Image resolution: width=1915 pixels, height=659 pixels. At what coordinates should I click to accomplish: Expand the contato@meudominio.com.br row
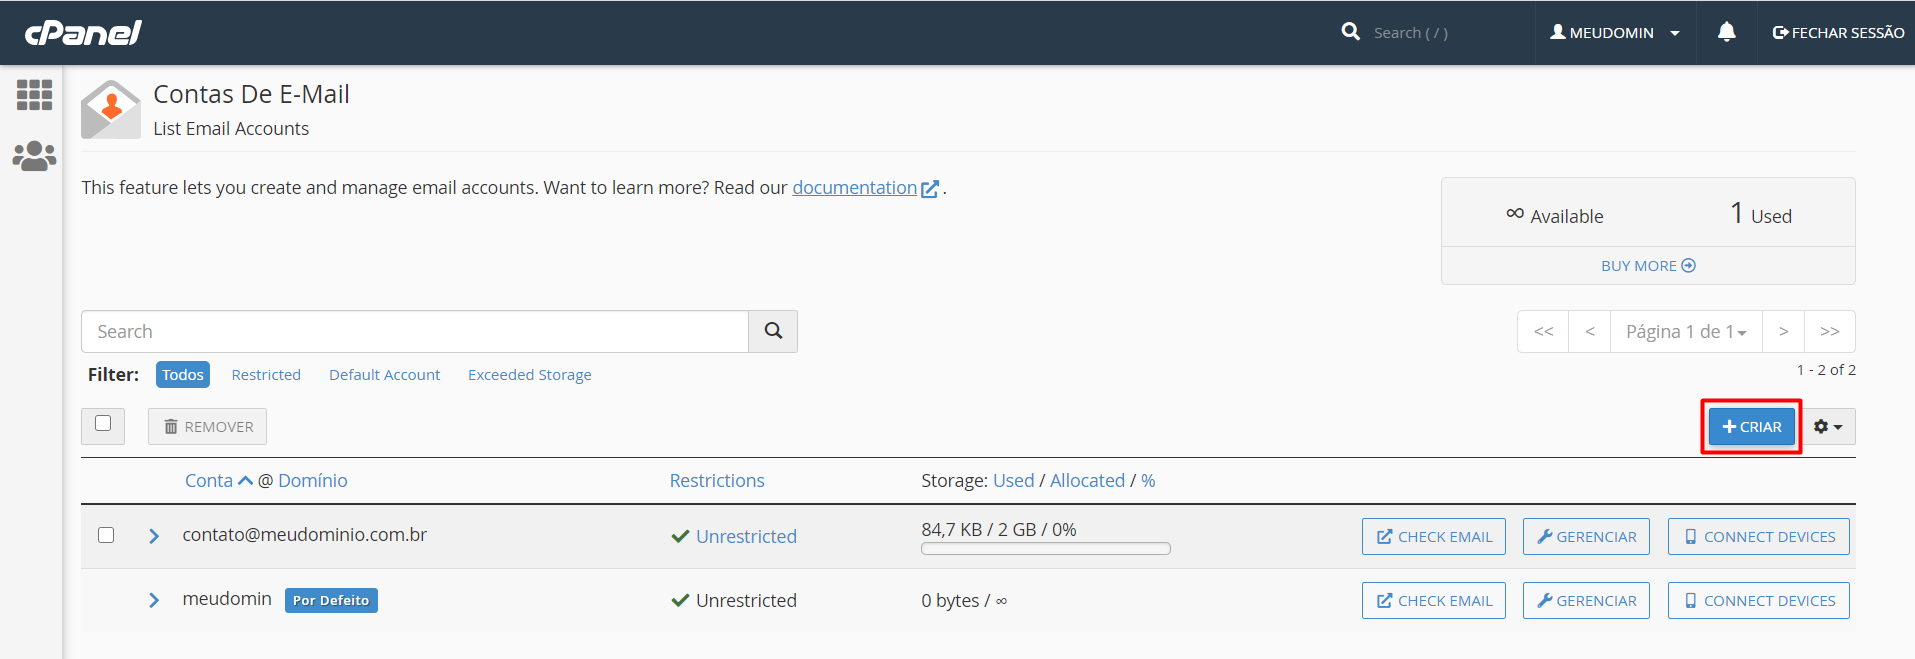click(154, 536)
